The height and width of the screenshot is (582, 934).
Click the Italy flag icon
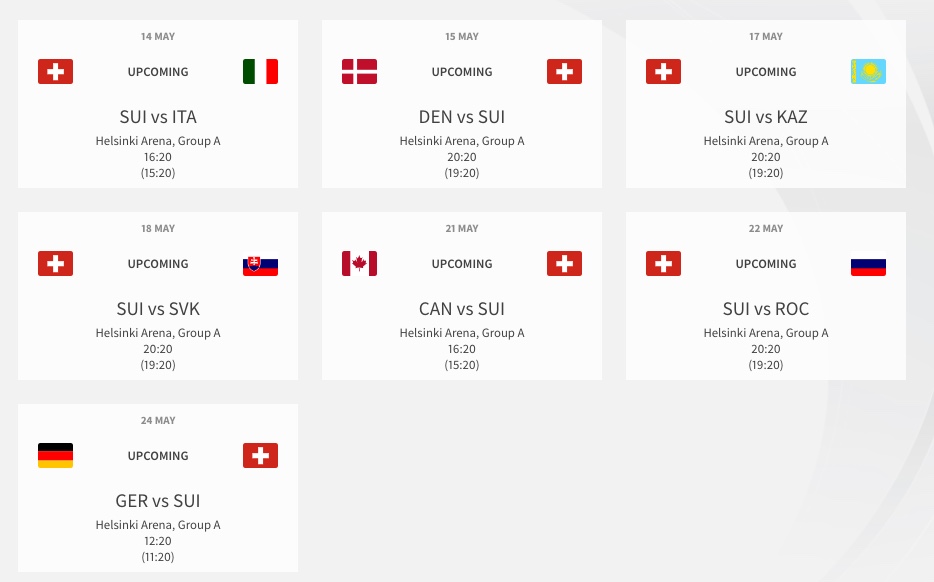pos(260,72)
